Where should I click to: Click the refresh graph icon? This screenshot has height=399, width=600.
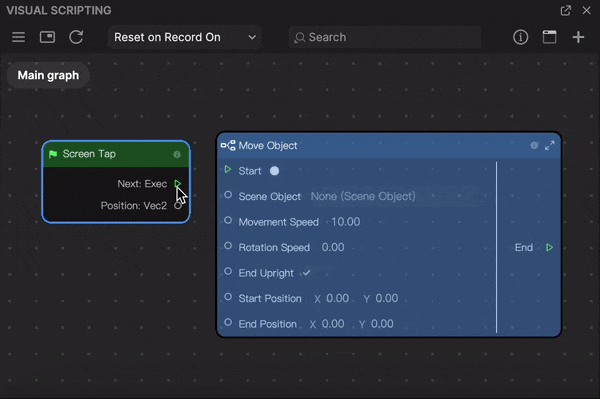point(76,37)
